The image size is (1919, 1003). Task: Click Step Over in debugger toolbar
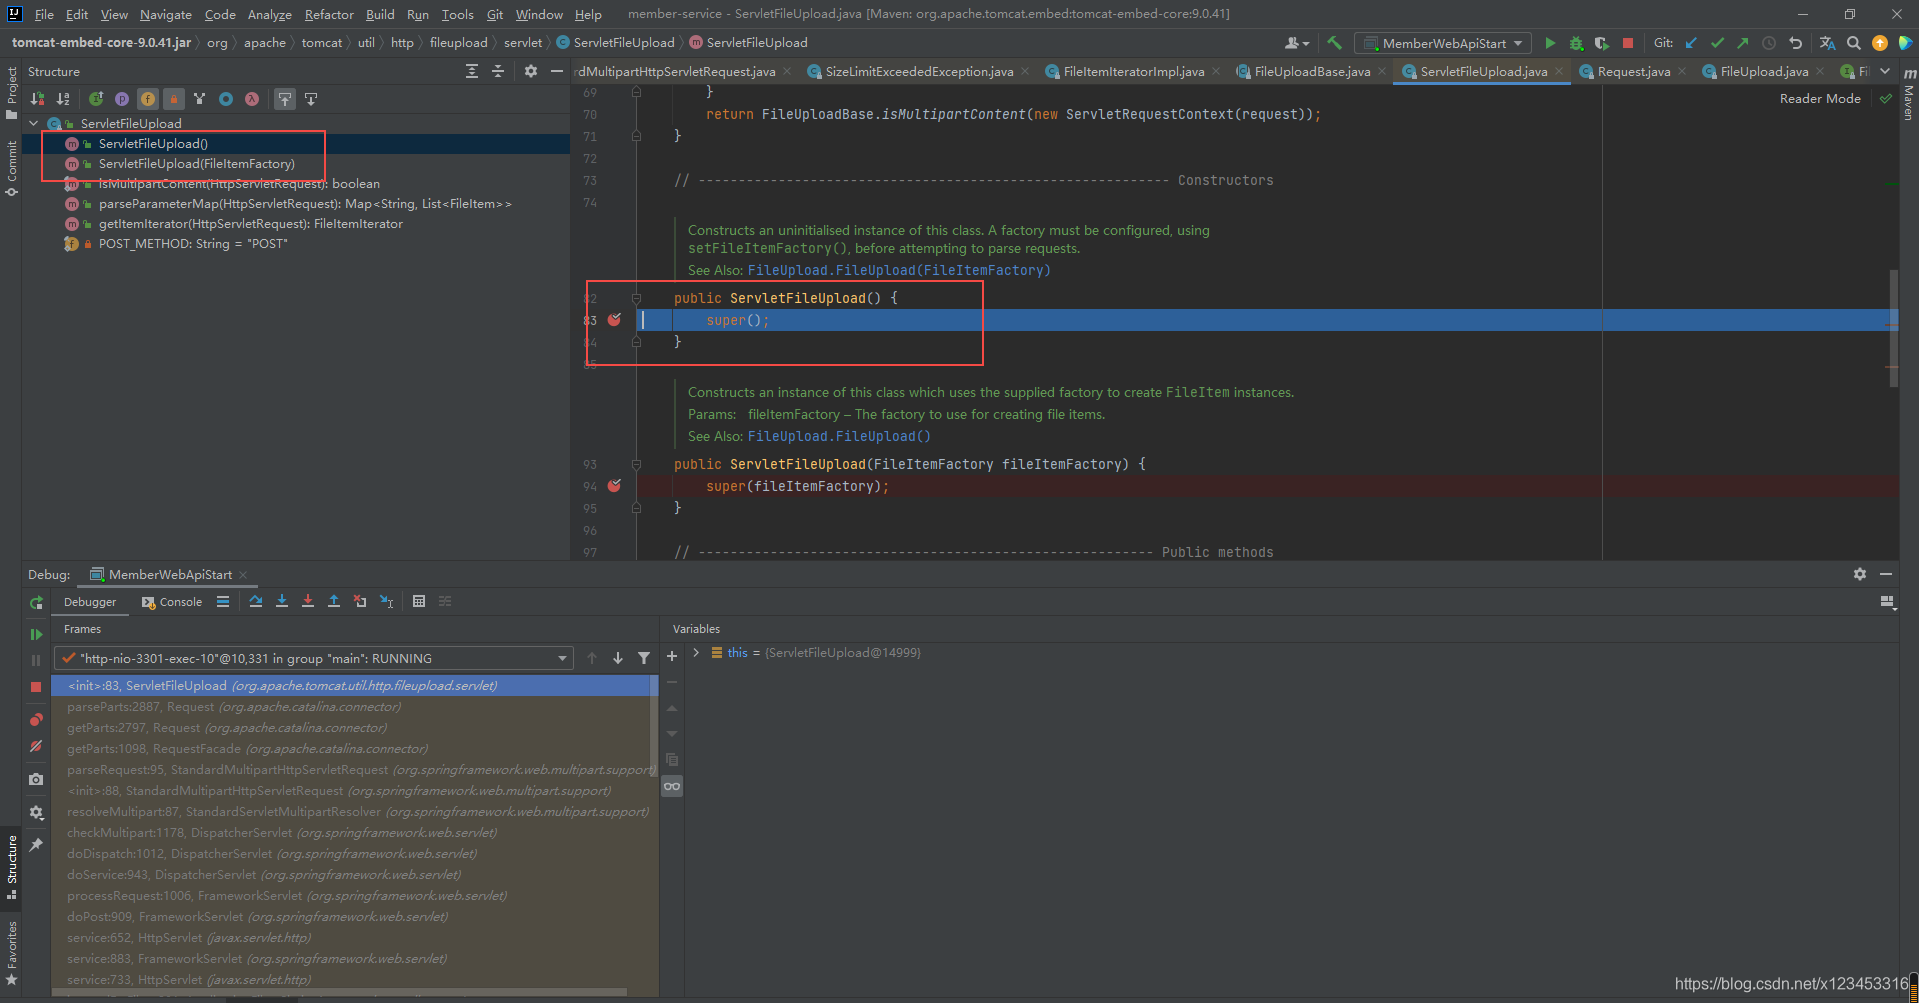(x=256, y=601)
